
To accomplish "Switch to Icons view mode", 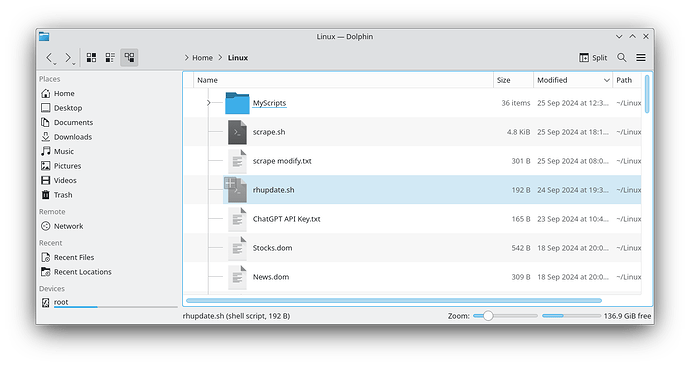I will (x=92, y=58).
